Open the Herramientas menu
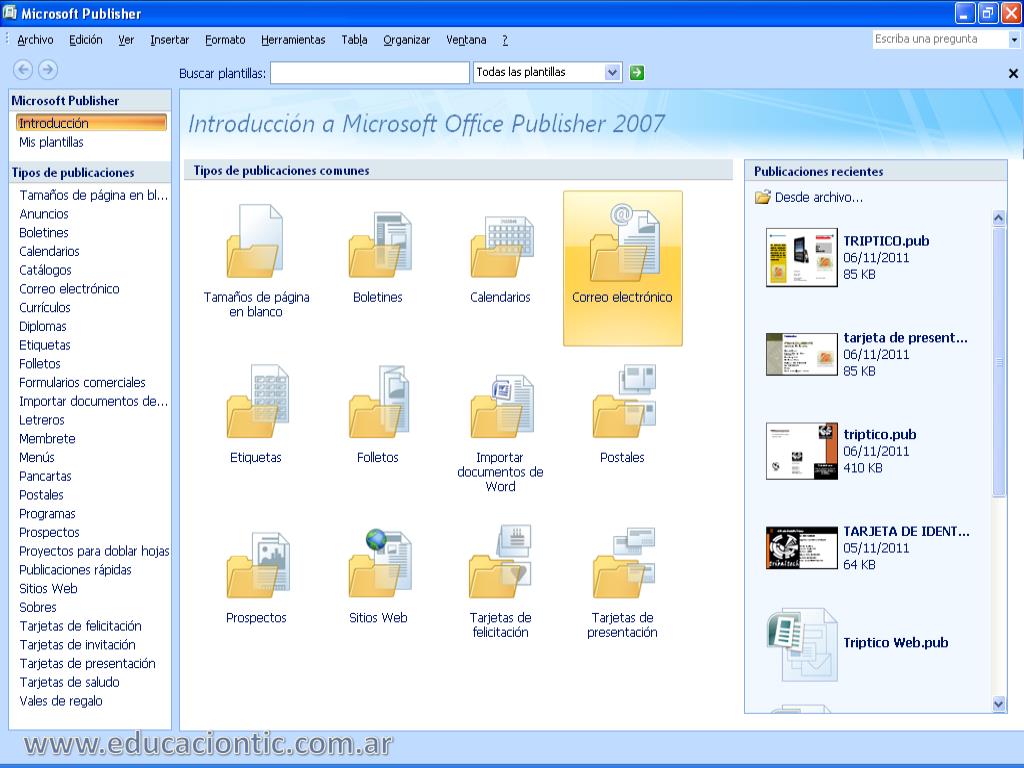 pos(293,40)
